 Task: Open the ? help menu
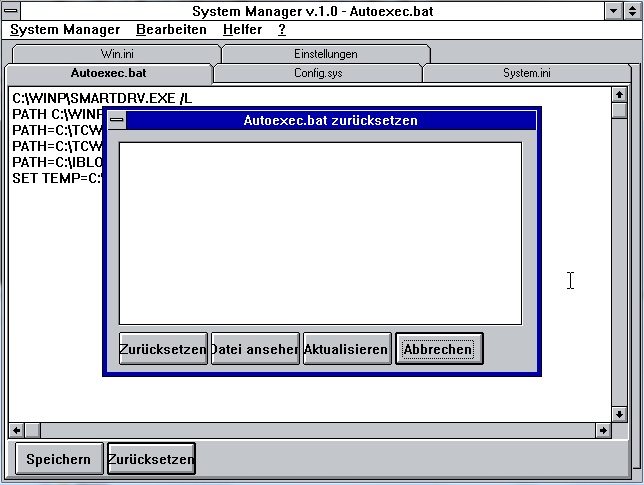coord(282,30)
